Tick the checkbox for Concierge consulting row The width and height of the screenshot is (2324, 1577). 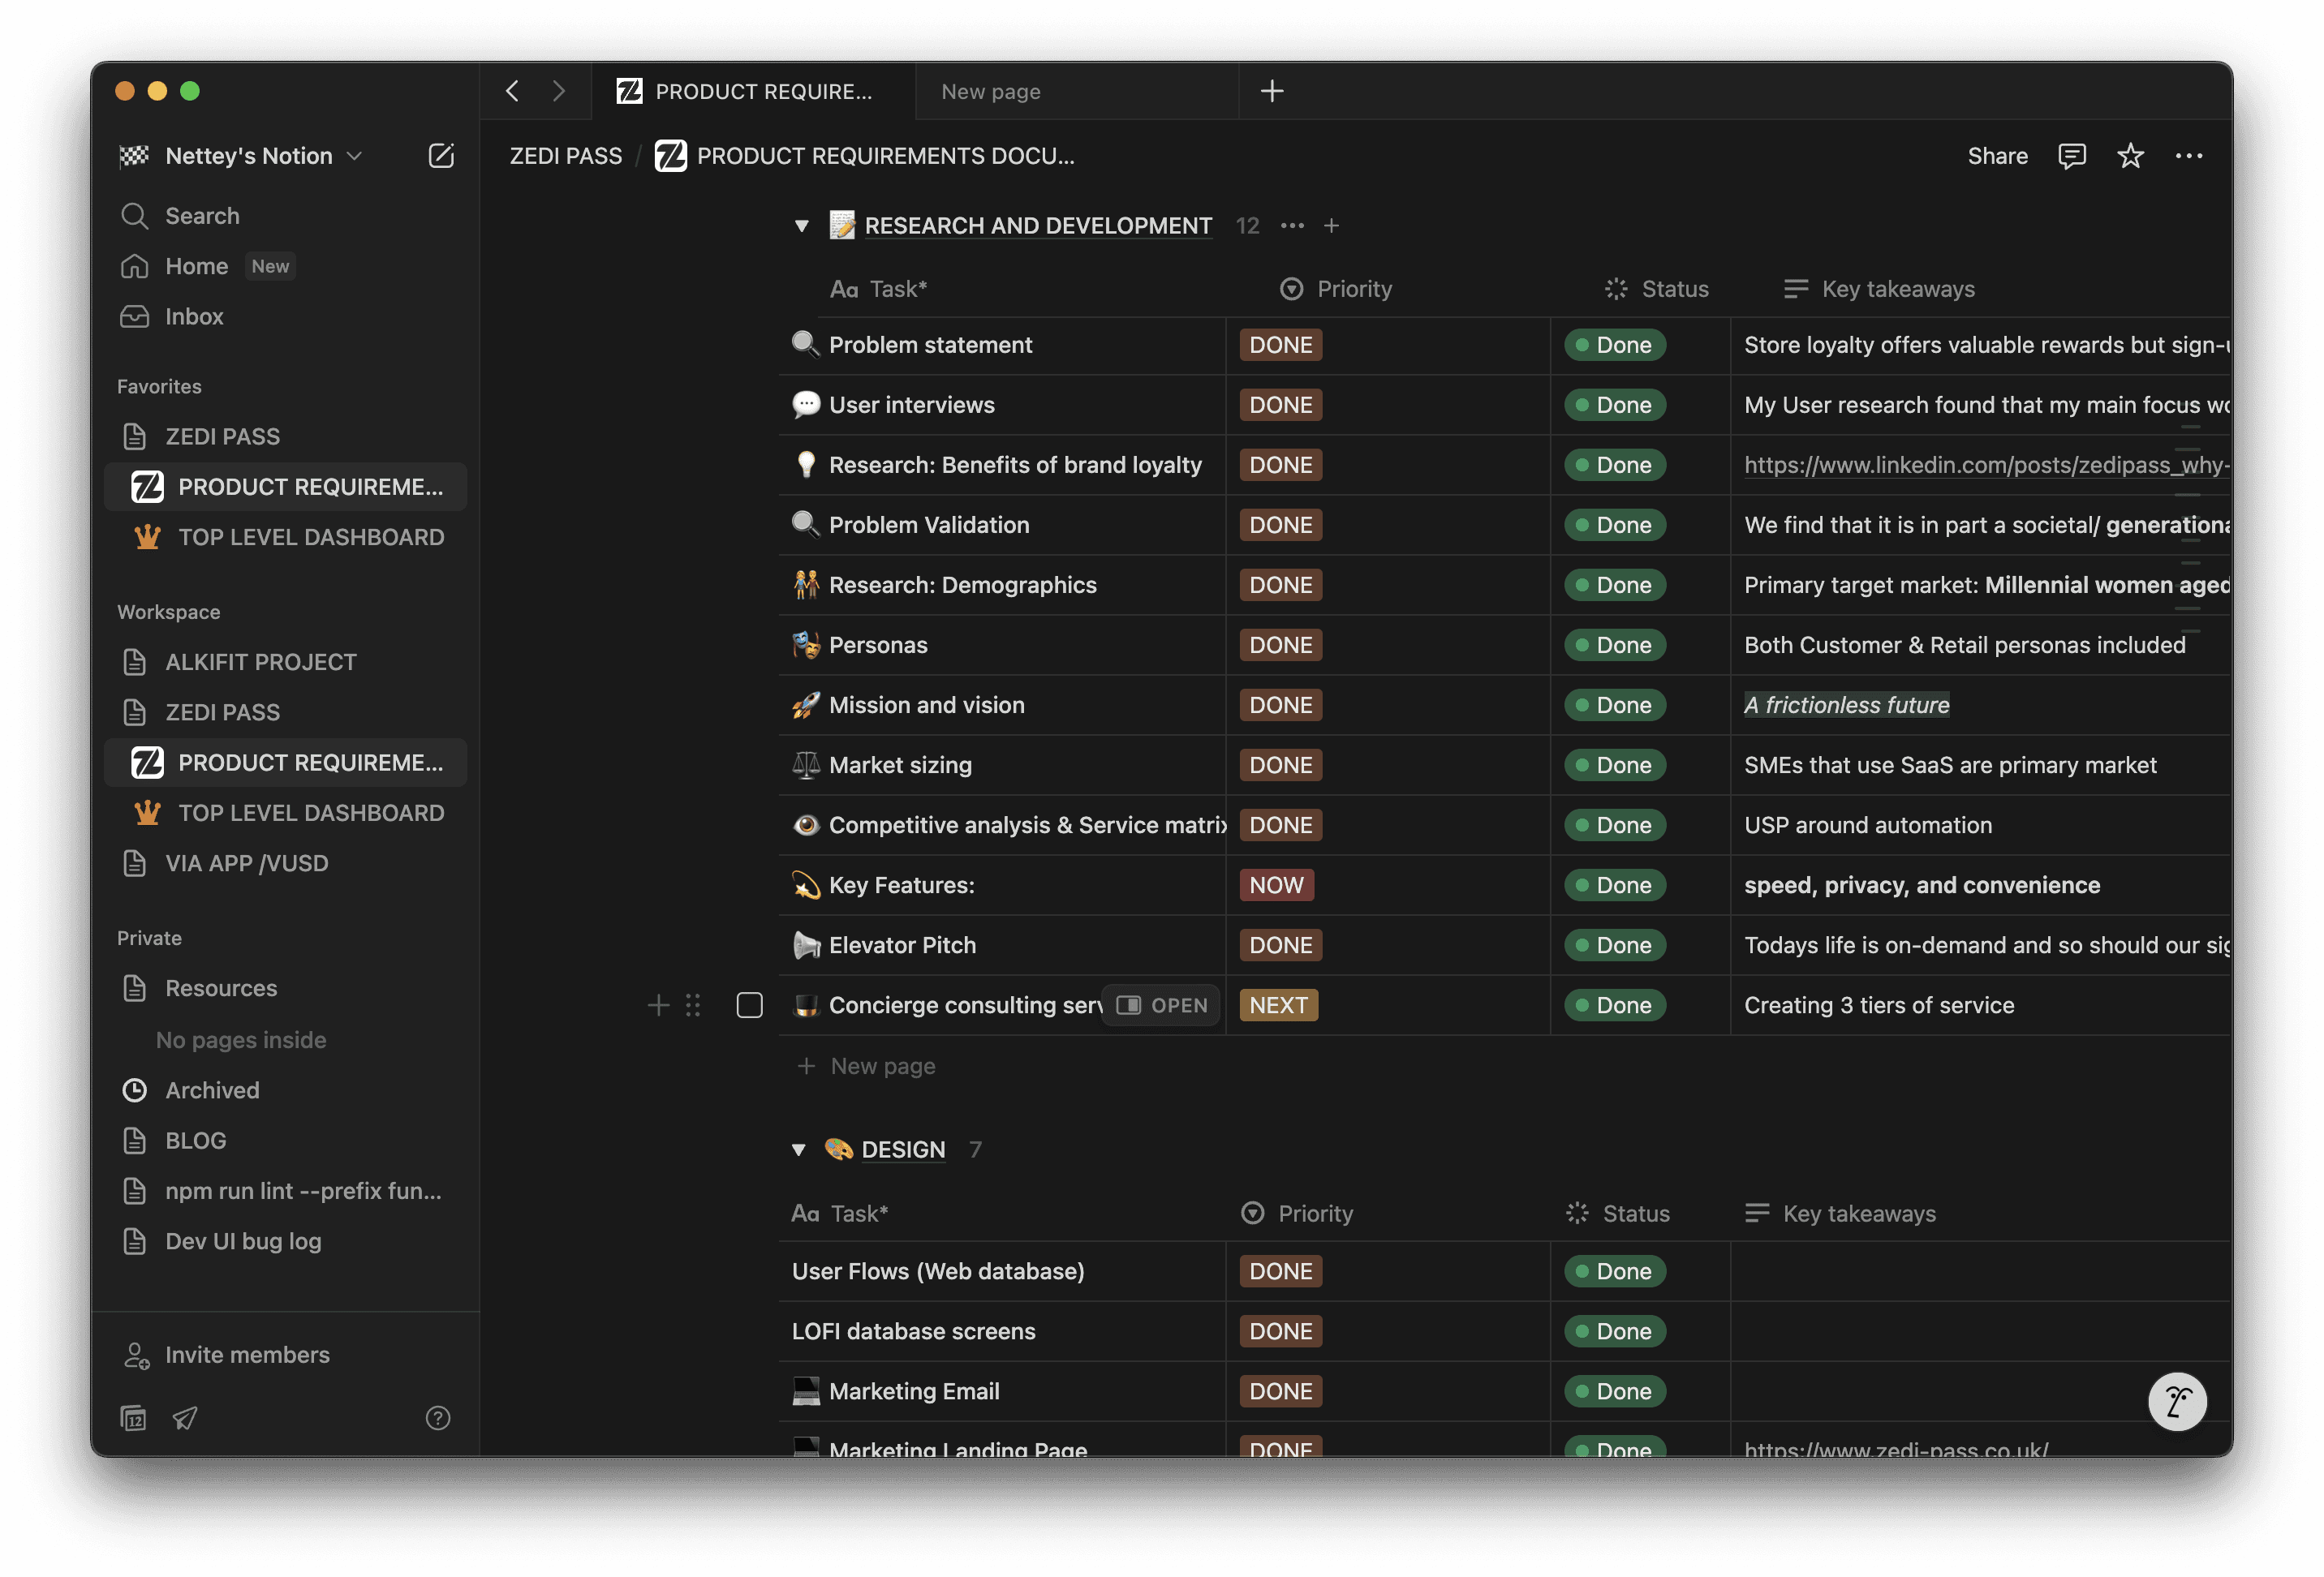(749, 1005)
